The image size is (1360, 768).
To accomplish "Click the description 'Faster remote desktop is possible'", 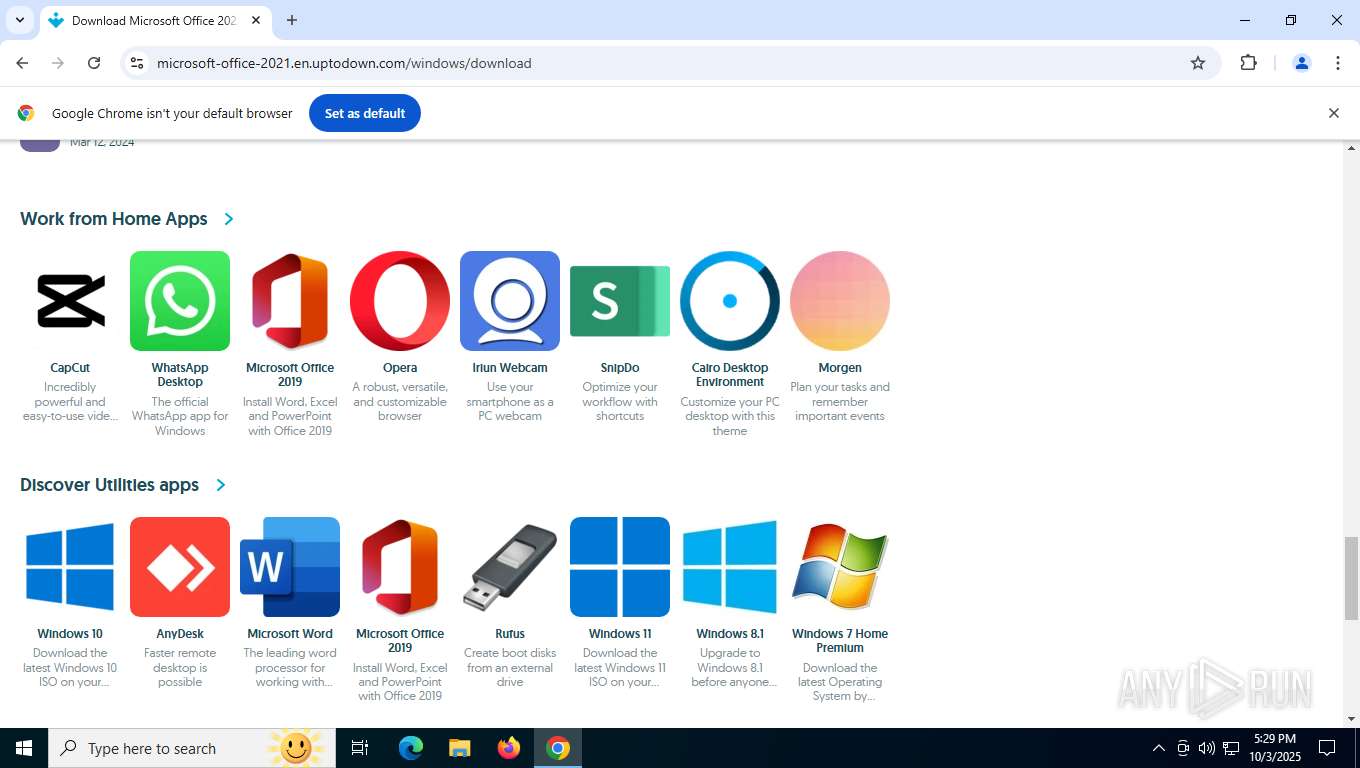I will [x=180, y=668].
